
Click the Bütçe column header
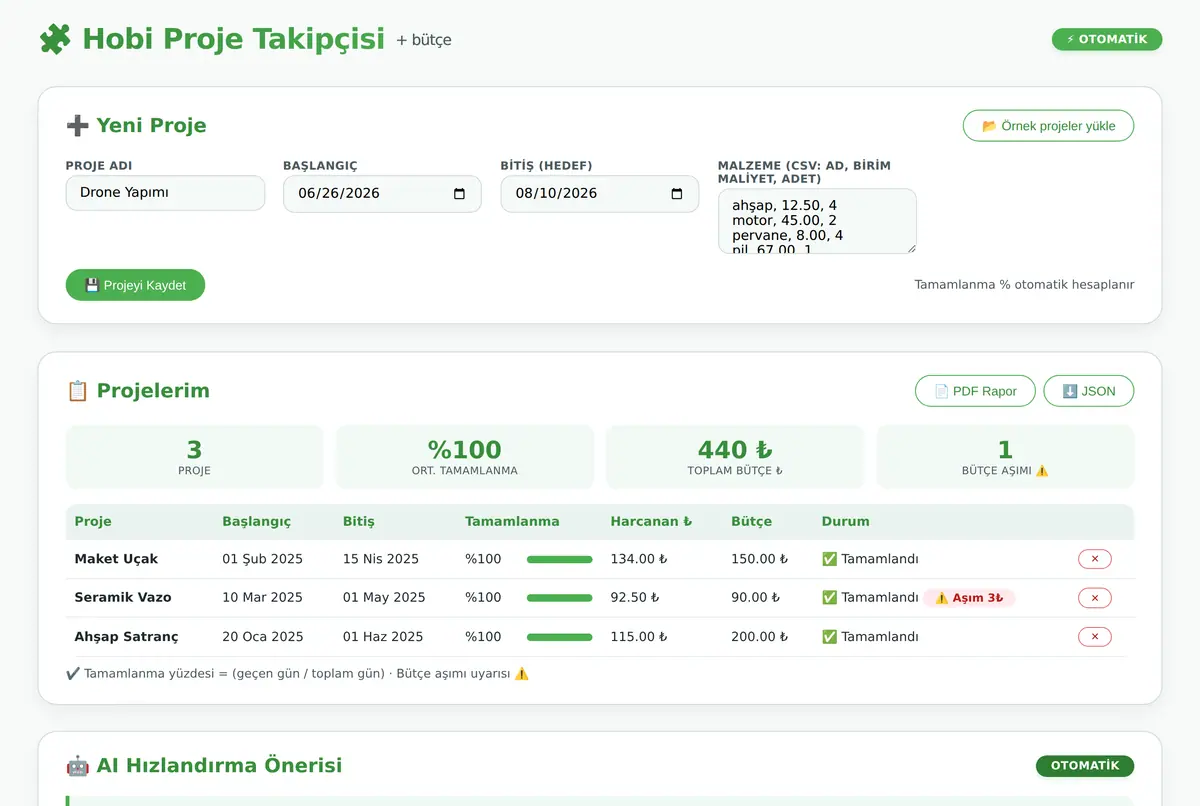coord(751,522)
